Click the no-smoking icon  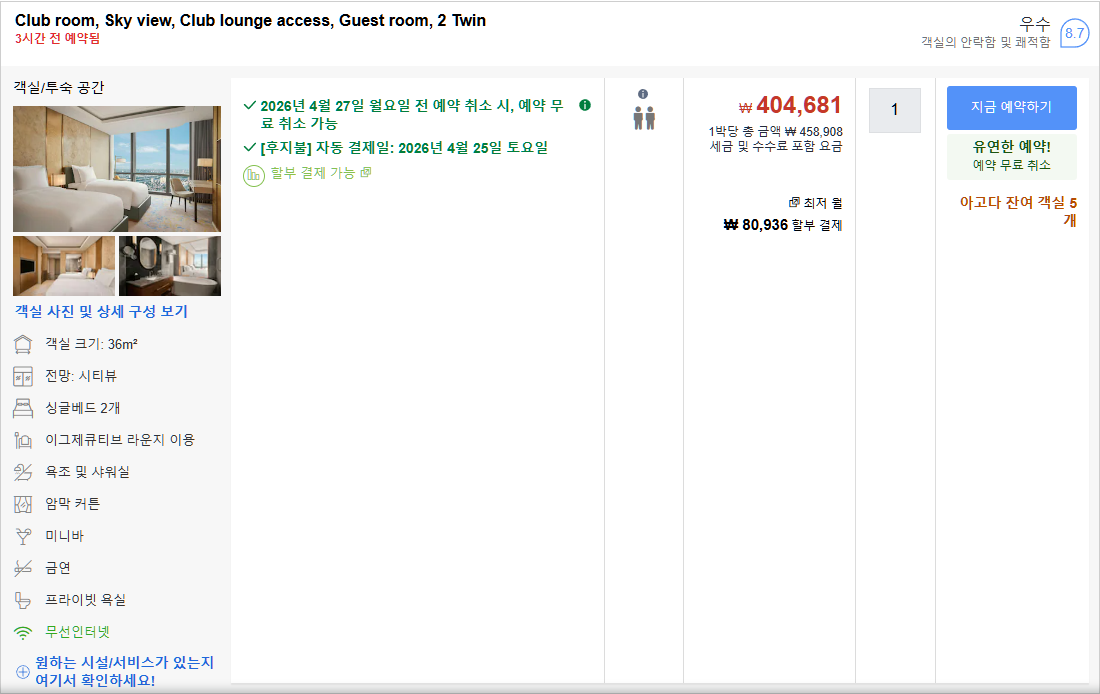pyautogui.click(x=23, y=568)
